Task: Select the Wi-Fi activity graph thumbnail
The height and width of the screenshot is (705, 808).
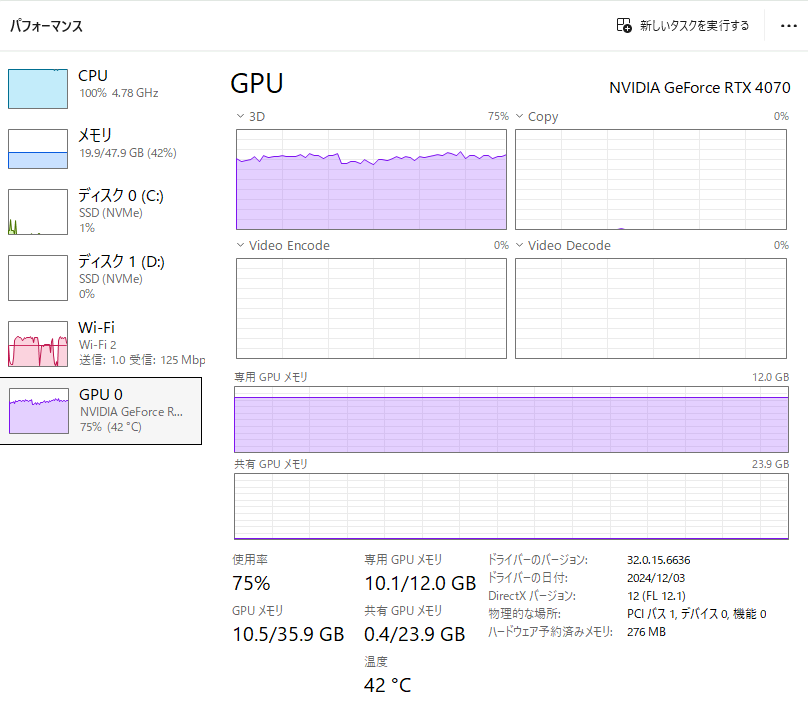Action: click(x=38, y=344)
